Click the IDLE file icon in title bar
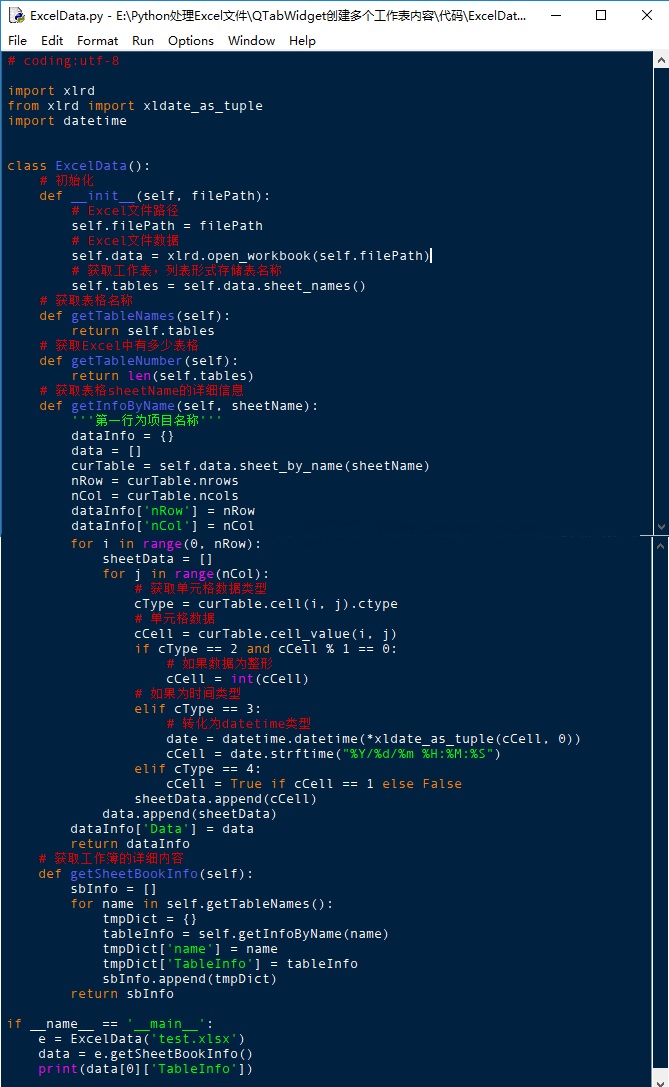669x1087 pixels. point(16,15)
